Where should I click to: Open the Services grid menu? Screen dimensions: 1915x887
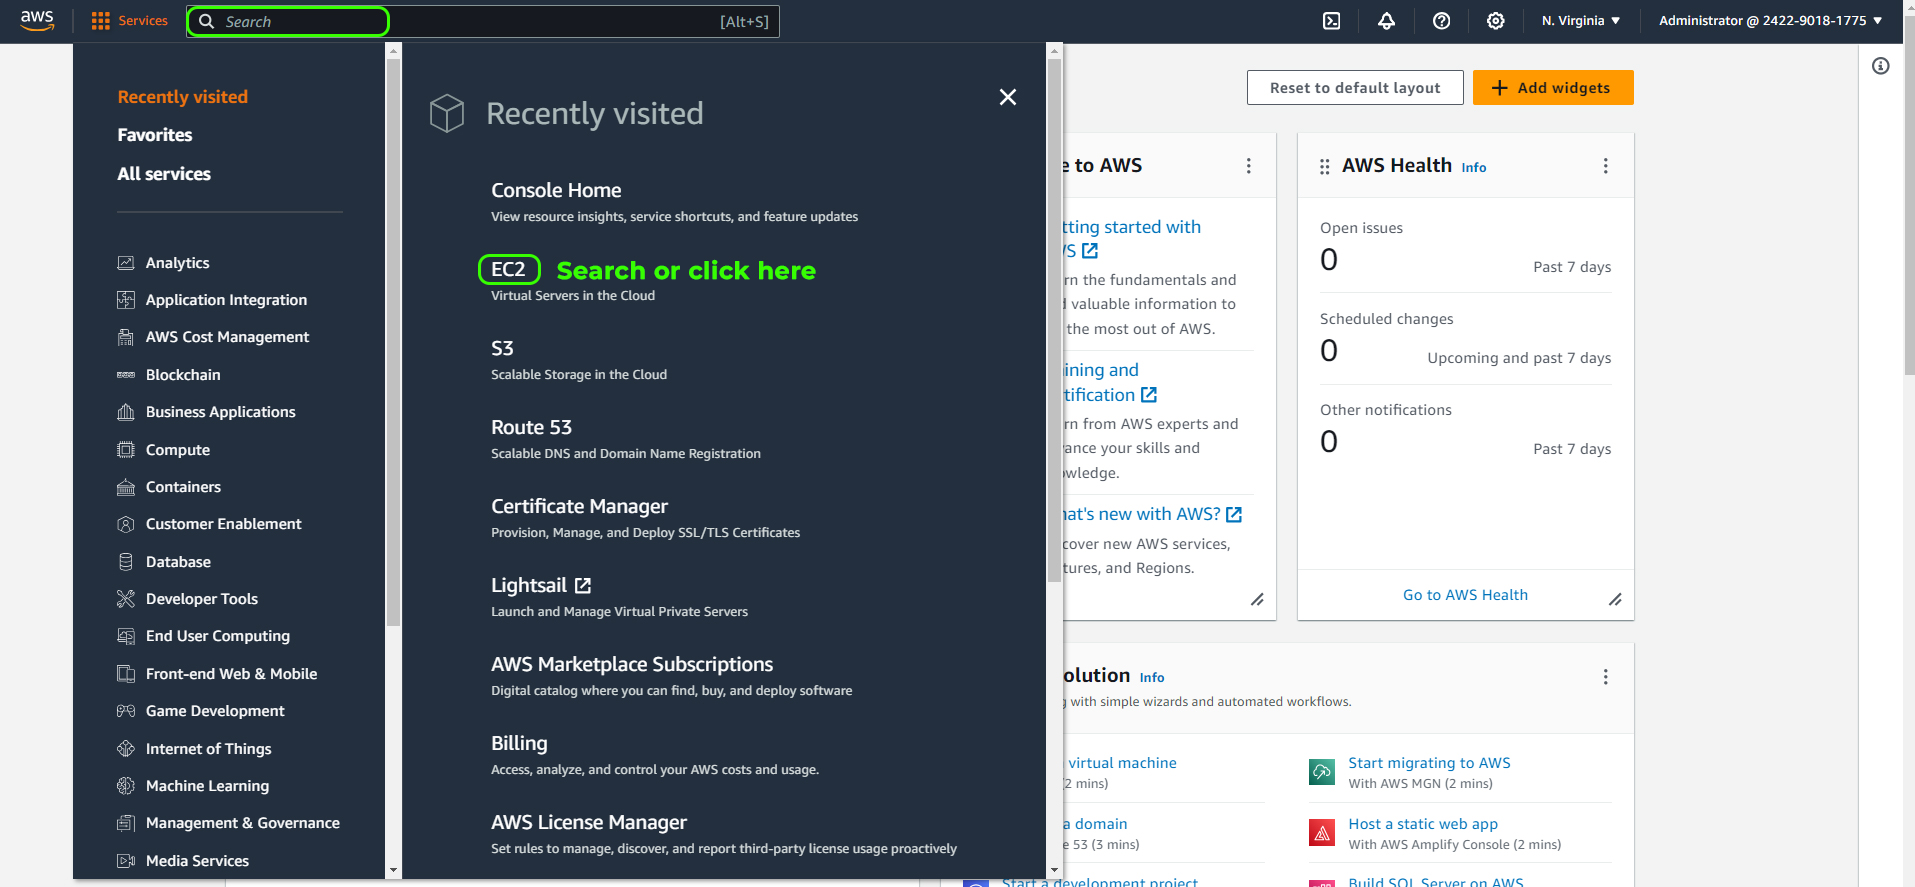coord(129,21)
